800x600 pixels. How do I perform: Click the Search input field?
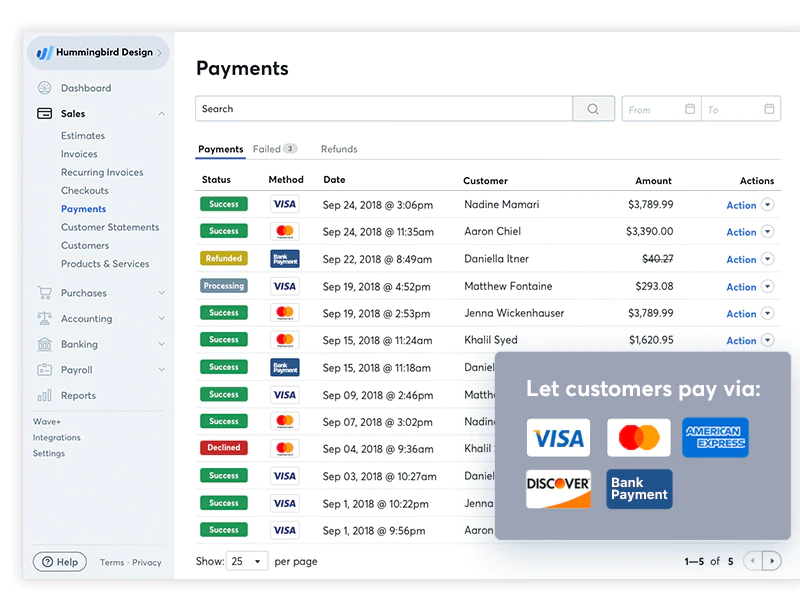[384, 109]
